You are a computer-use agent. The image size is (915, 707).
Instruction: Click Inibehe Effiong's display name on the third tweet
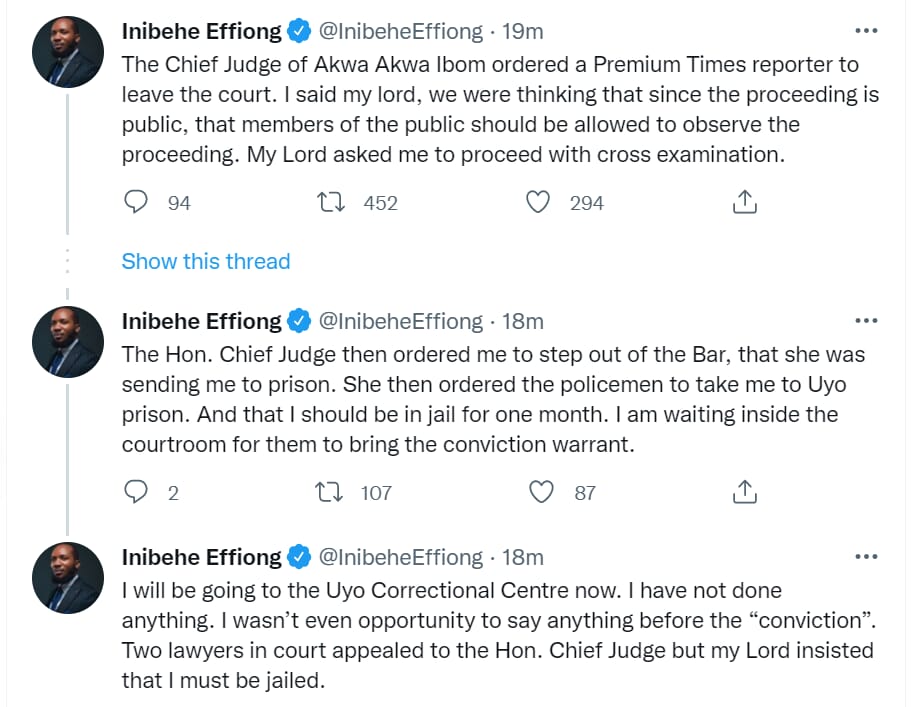point(200,557)
